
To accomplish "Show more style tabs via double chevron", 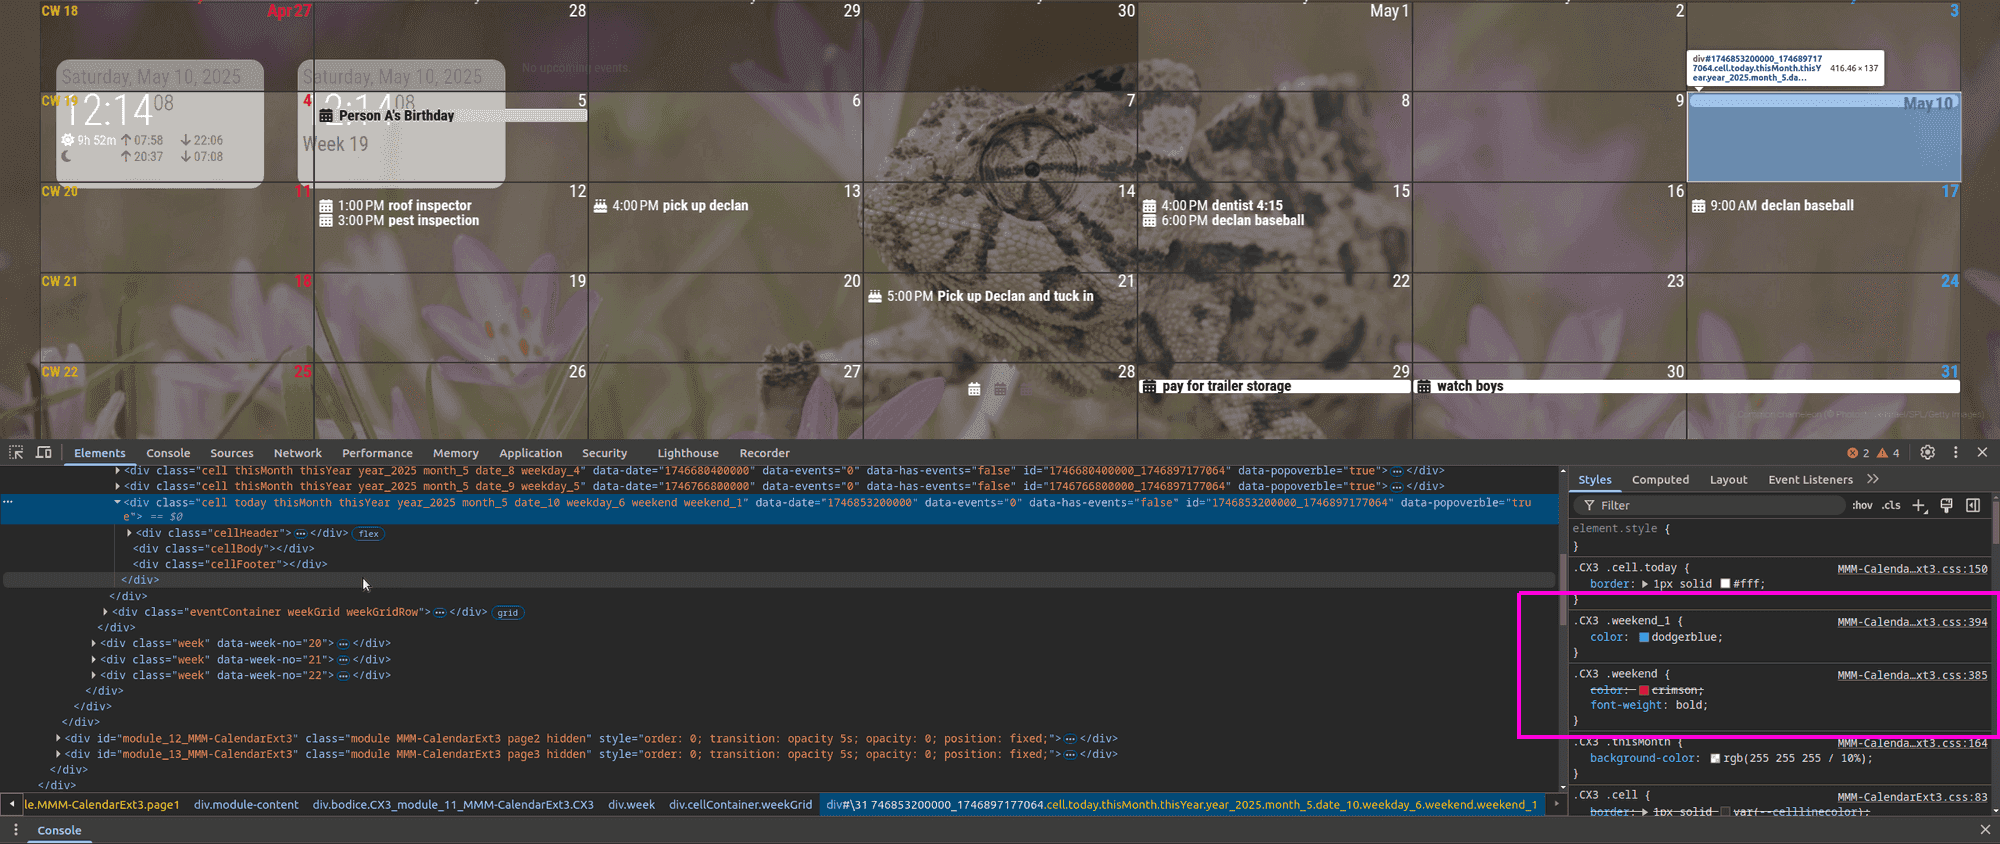I will click(x=1873, y=480).
